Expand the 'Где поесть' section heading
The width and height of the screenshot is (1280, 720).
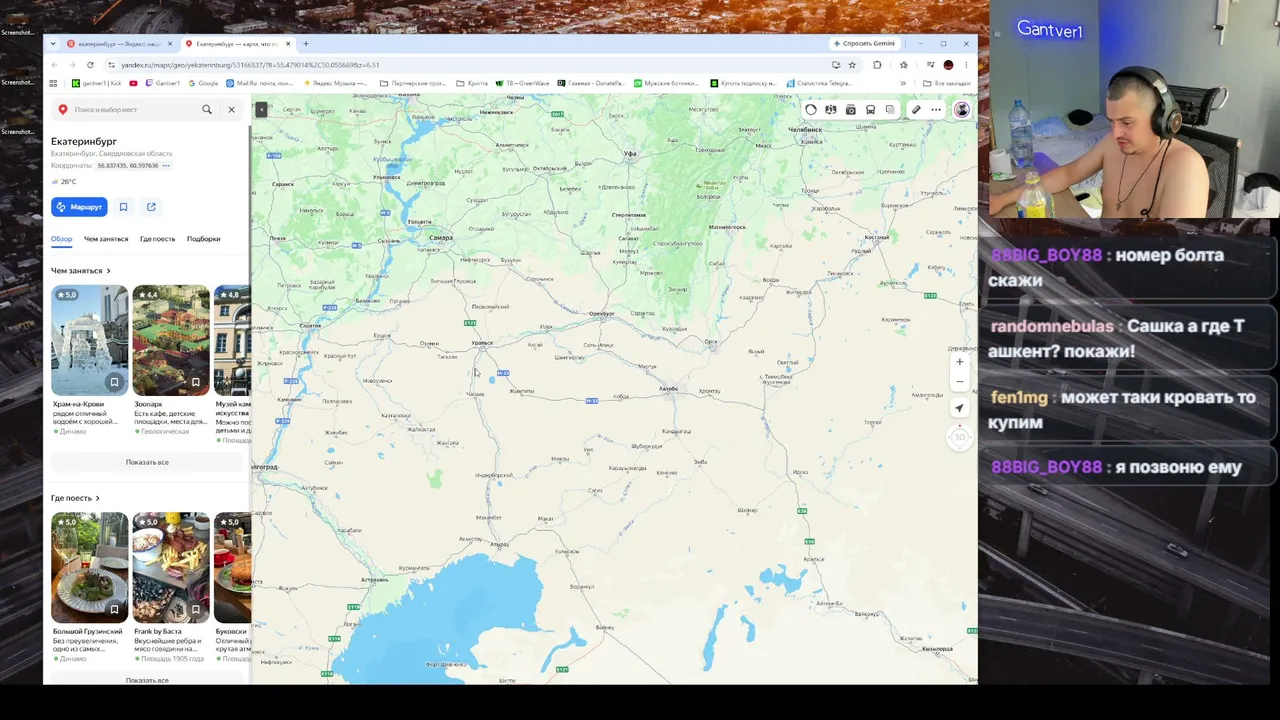pyautogui.click(x=75, y=498)
